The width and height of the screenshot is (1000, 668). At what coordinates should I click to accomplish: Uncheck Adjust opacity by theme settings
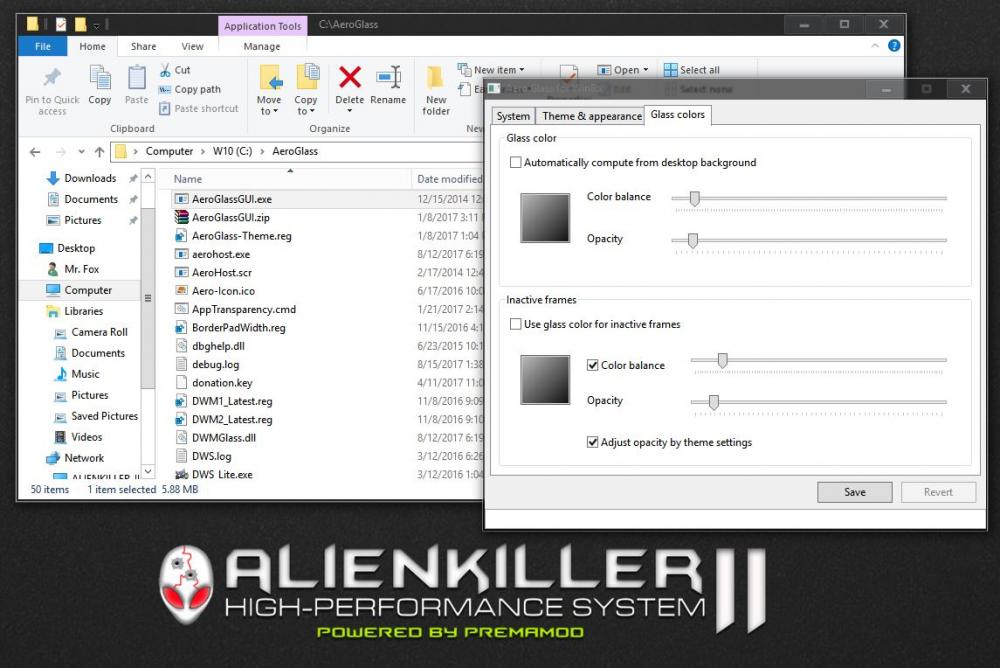pyautogui.click(x=594, y=442)
